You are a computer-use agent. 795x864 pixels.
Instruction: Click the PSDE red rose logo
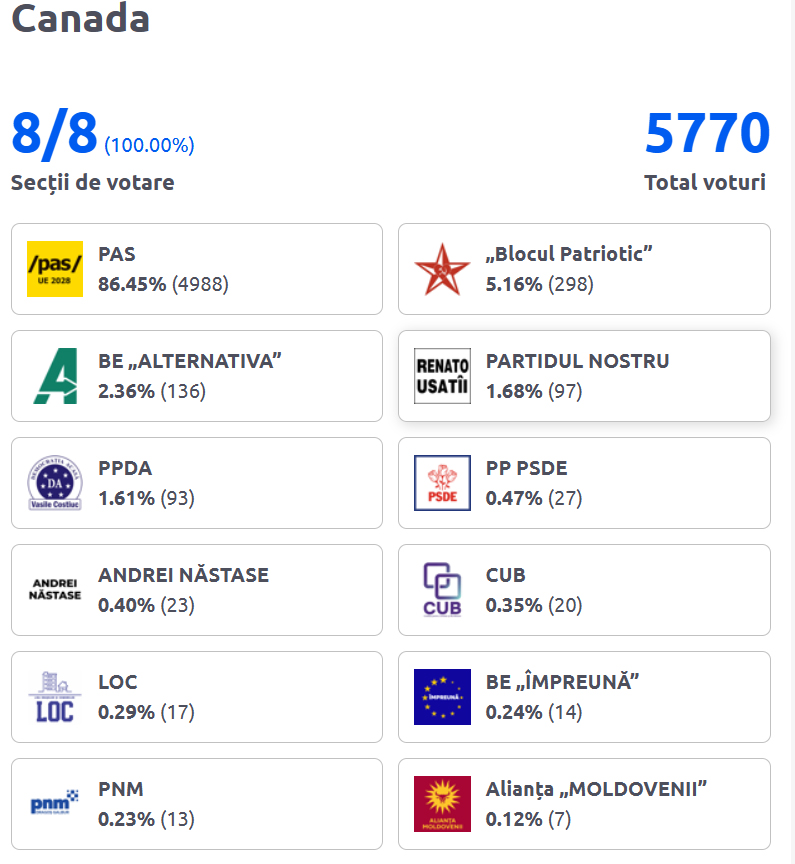[x=442, y=483]
